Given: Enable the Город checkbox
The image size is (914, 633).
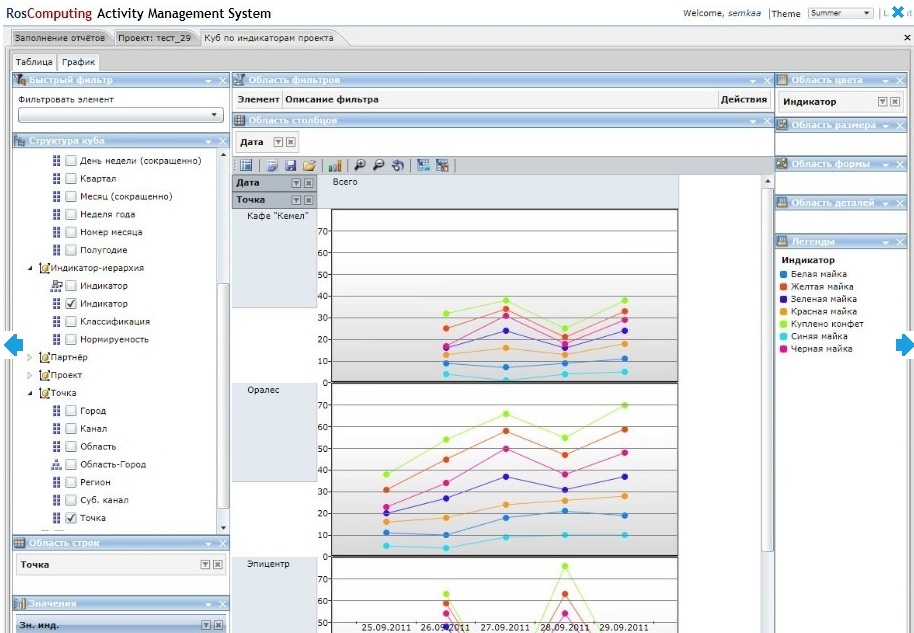Looking at the screenshot, I should (71, 411).
